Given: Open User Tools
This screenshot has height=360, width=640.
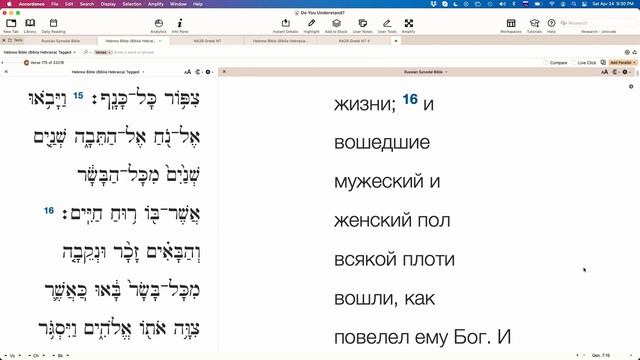Looking at the screenshot, I should tap(387, 25).
